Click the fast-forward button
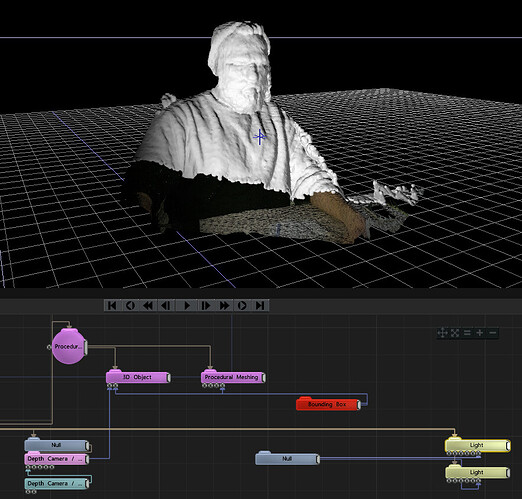The image size is (522, 499). (224, 305)
